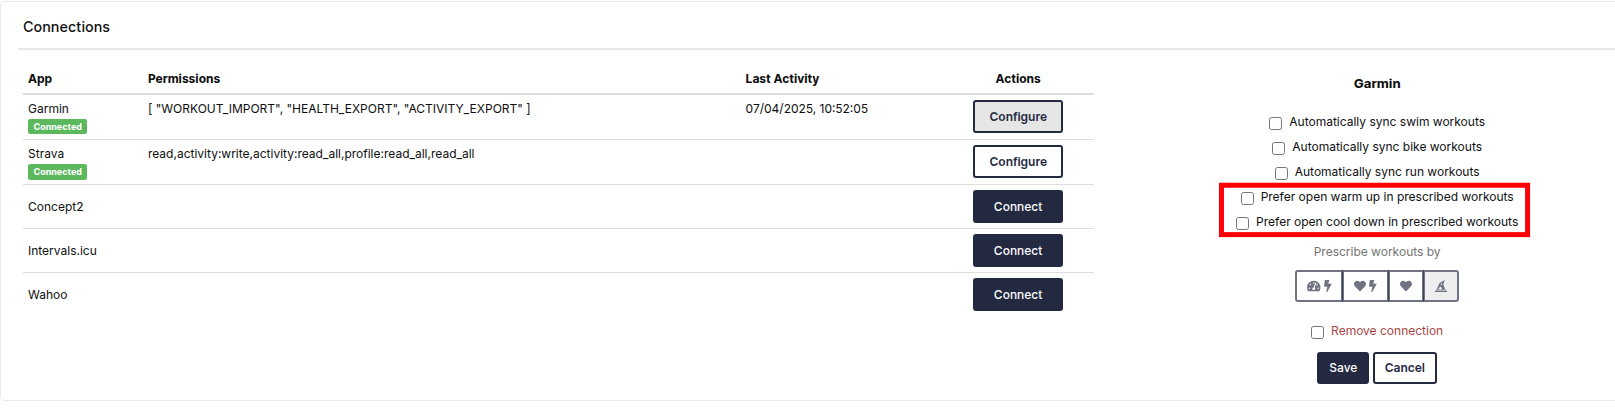
Task: Check automatically sync run workouts
Action: pyautogui.click(x=1281, y=173)
